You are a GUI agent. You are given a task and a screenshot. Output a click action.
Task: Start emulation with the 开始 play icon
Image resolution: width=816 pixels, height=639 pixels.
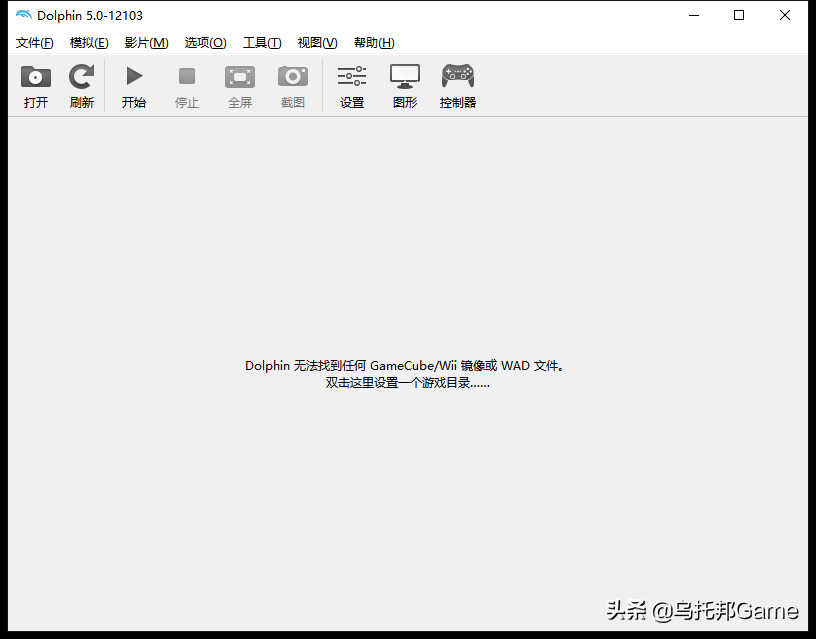[134, 76]
